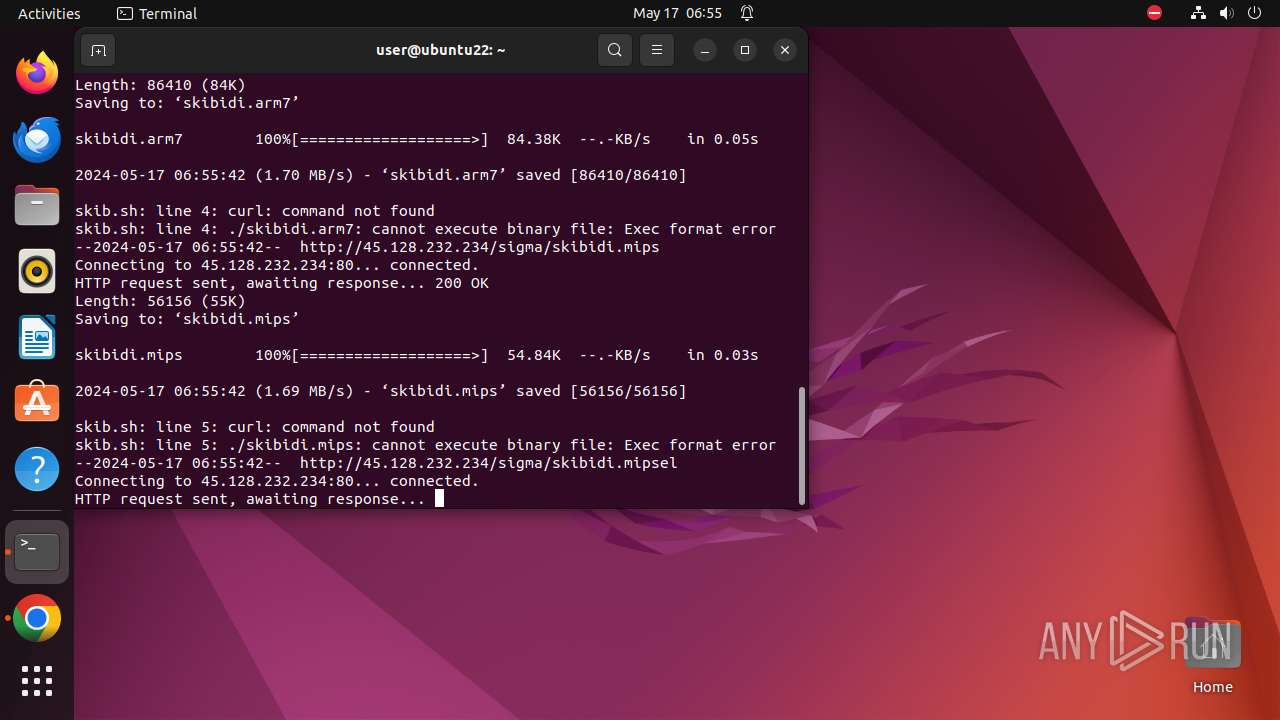Maximize the terminal window
This screenshot has height=720, width=1280.
(x=745, y=50)
